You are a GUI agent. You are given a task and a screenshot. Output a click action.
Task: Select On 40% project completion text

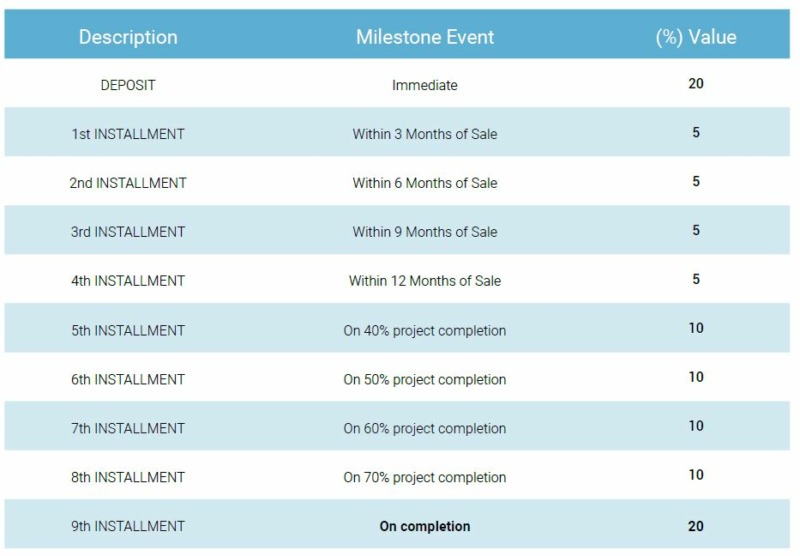pyautogui.click(x=424, y=331)
